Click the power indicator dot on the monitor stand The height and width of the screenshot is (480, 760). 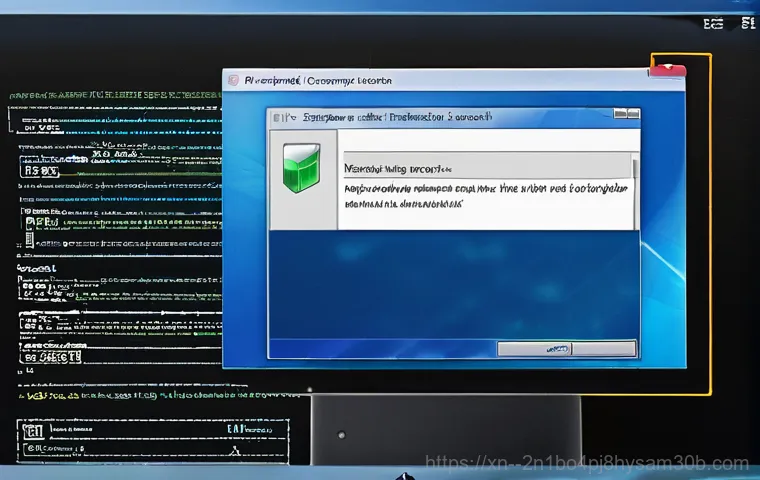[x=342, y=436]
